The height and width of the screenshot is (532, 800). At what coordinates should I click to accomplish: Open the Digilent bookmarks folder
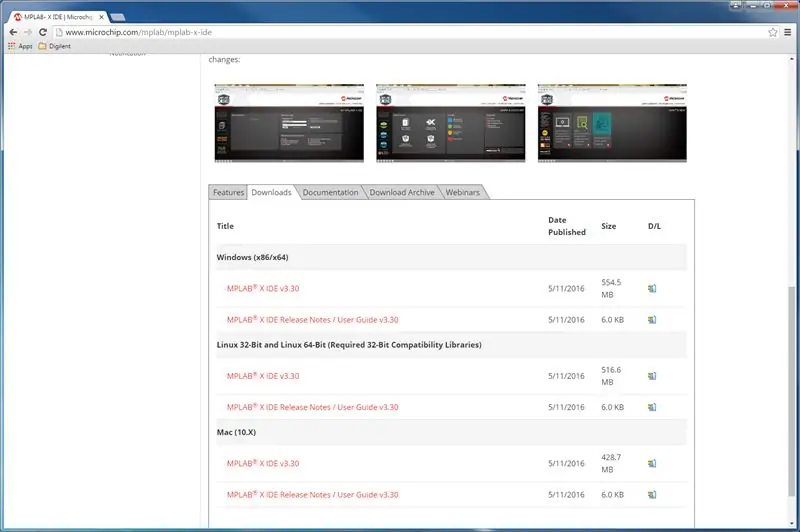click(55, 46)
